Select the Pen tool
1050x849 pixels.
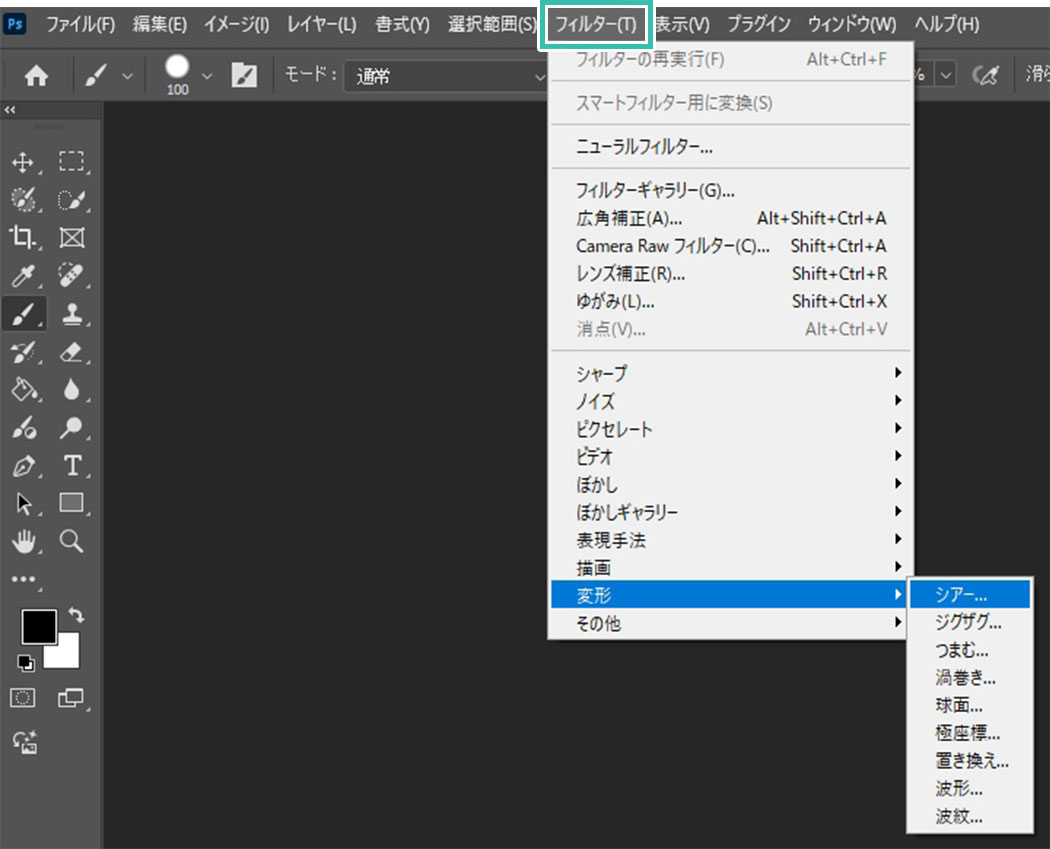(x=24, y=465)
